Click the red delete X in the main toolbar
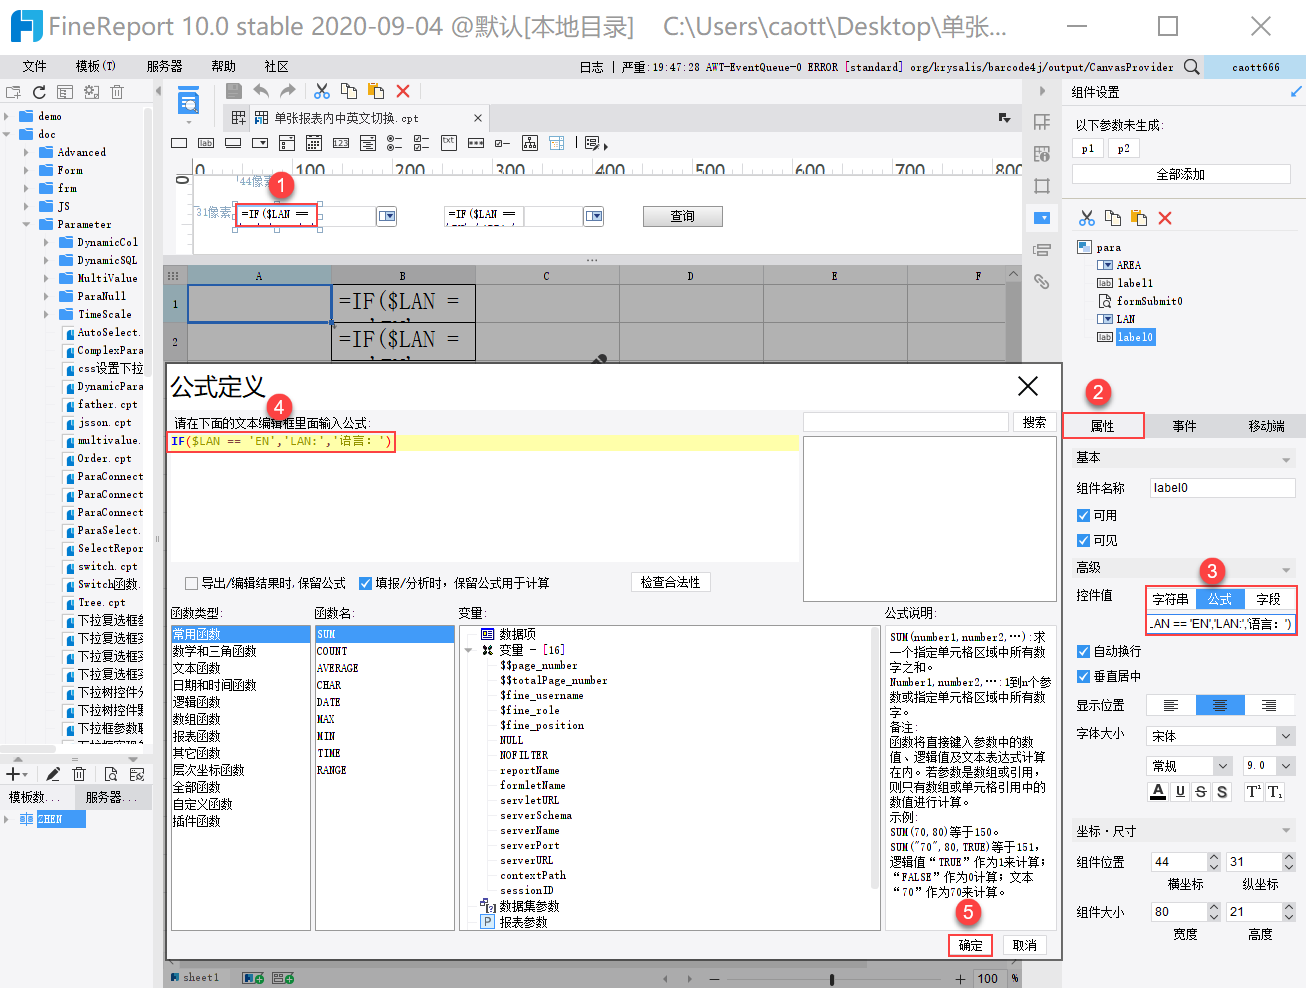1306x988 pixels. [403, 91]
